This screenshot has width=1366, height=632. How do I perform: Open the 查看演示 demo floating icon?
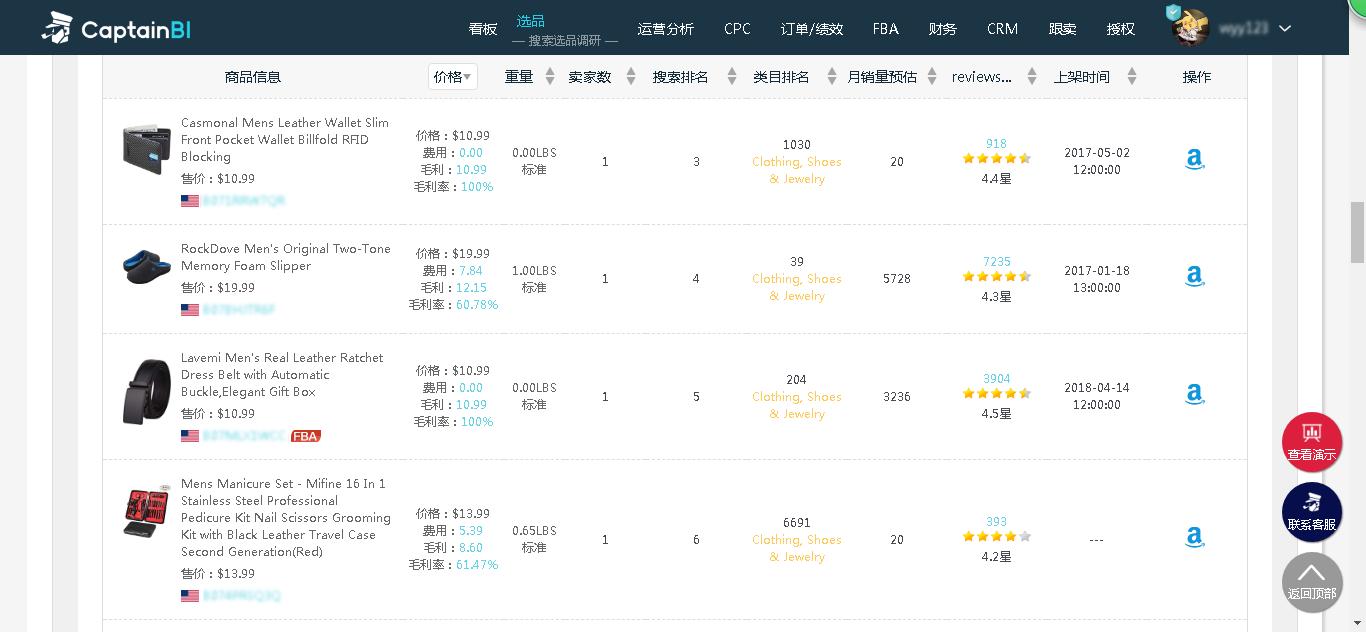click(1312, 441)
